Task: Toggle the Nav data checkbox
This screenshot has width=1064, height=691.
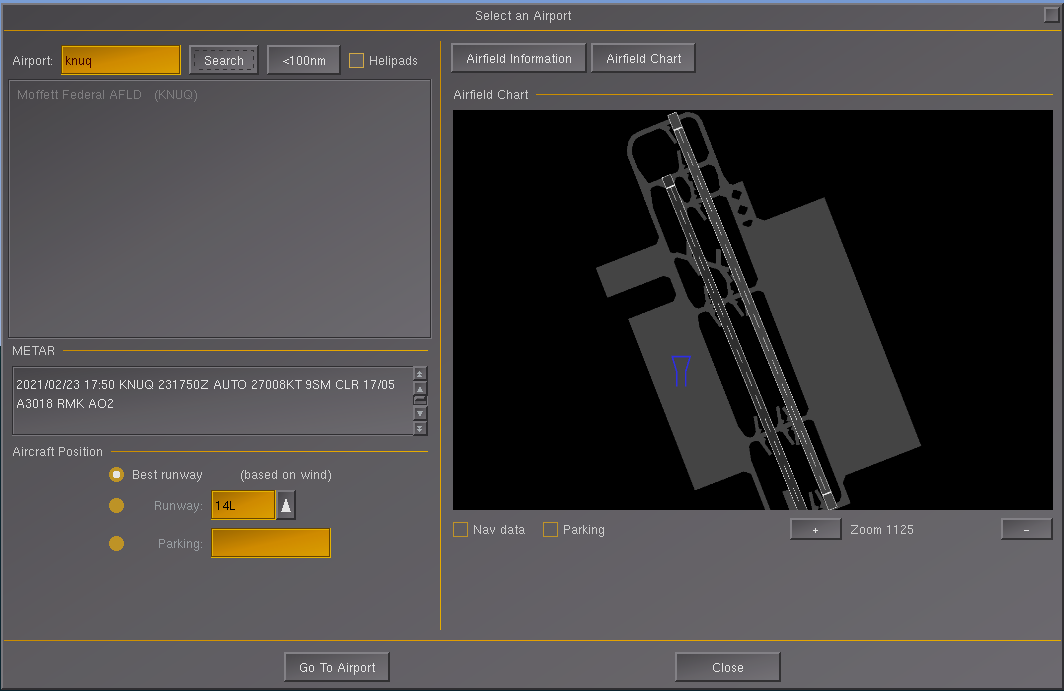Action: click(460, 529)
